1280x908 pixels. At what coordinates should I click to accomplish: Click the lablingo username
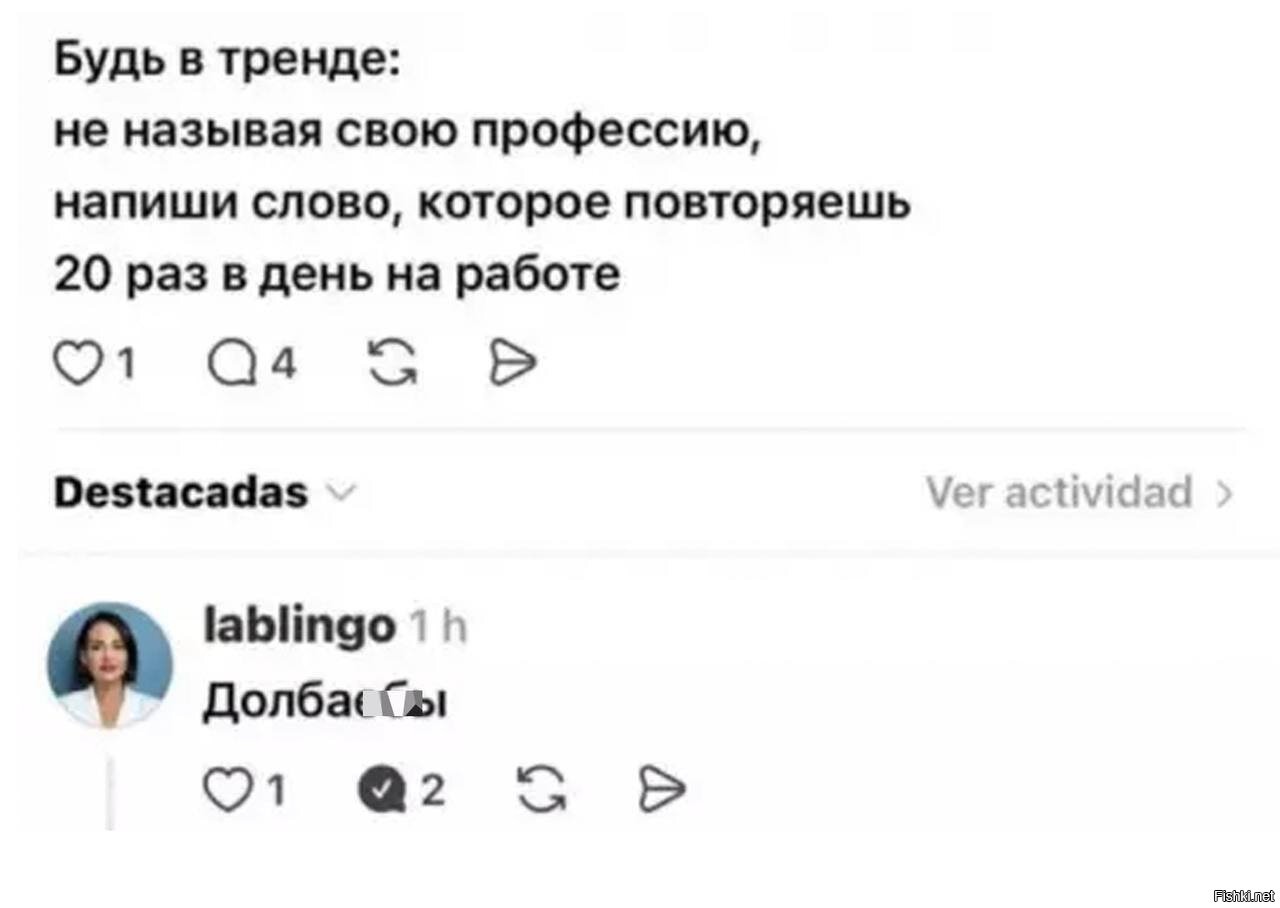pos(298,627)
